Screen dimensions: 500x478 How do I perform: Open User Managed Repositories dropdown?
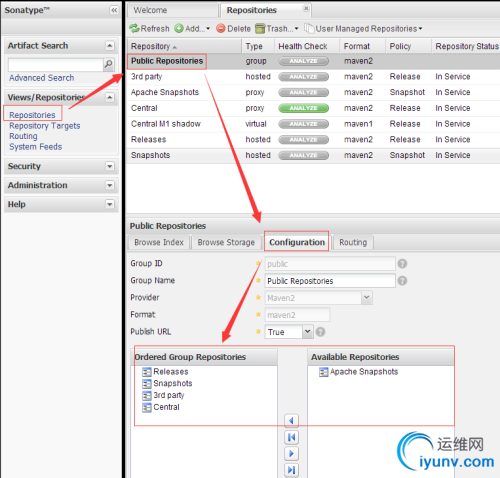363,29
